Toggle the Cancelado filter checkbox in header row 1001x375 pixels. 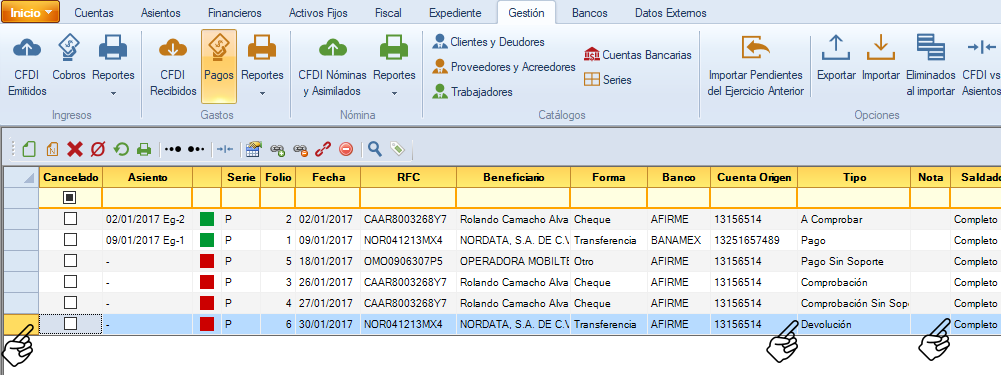70,198
